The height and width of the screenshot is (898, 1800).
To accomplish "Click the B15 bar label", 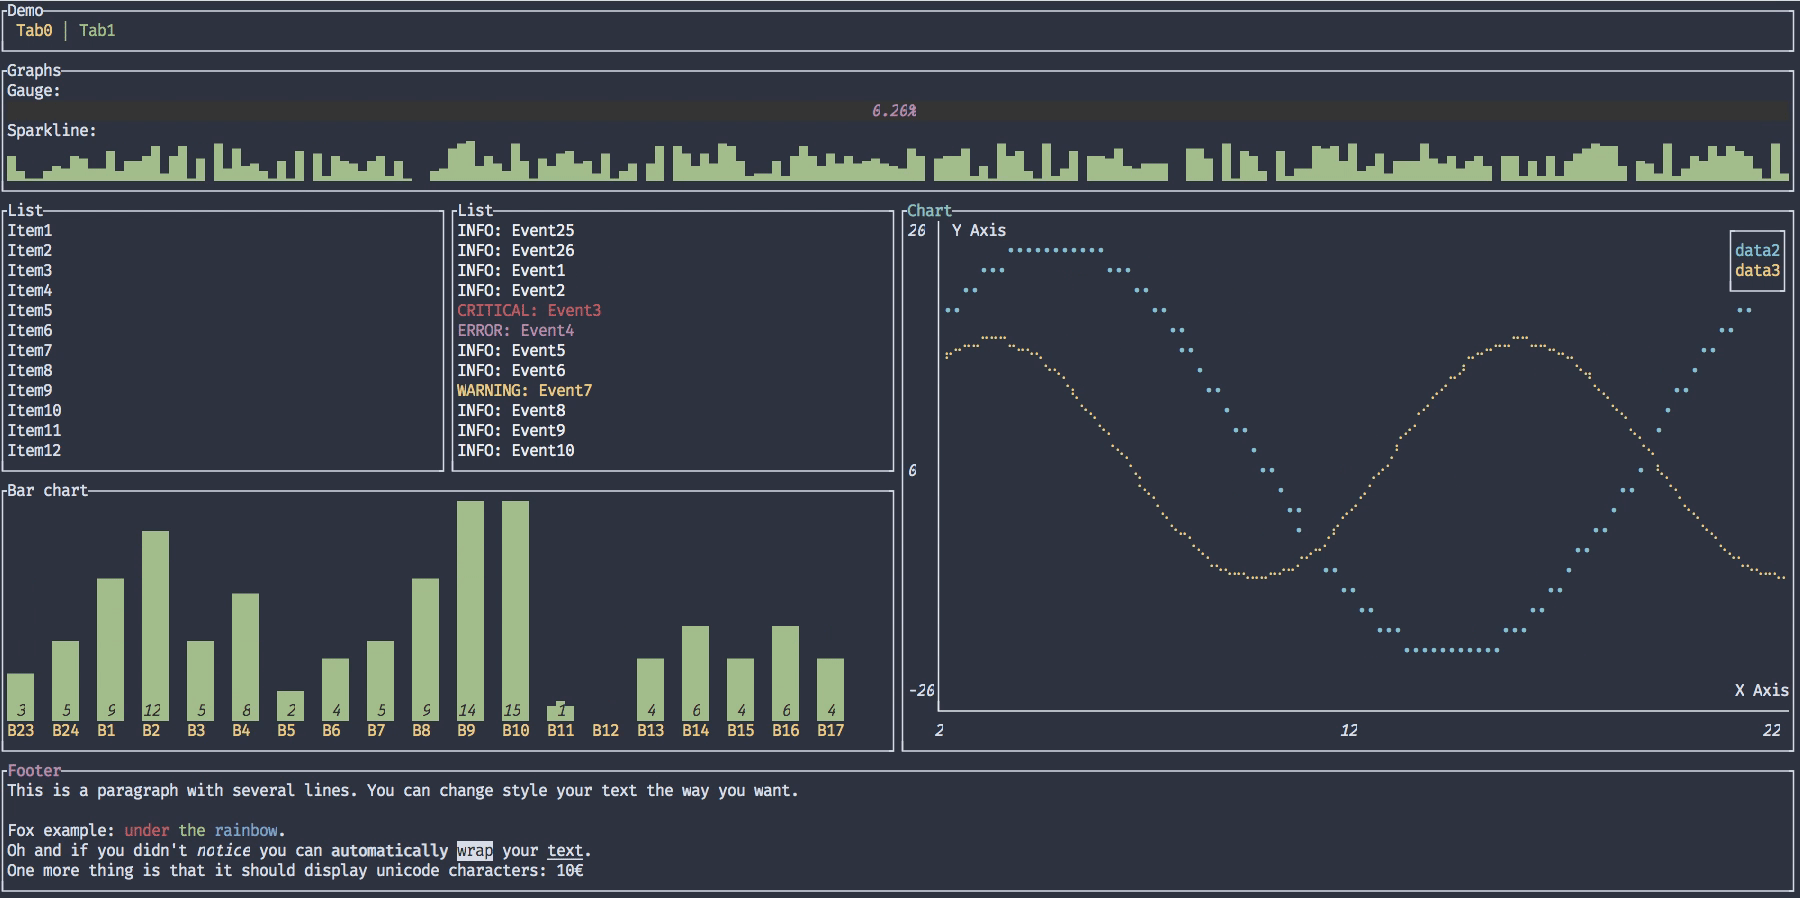I will 741,731.
